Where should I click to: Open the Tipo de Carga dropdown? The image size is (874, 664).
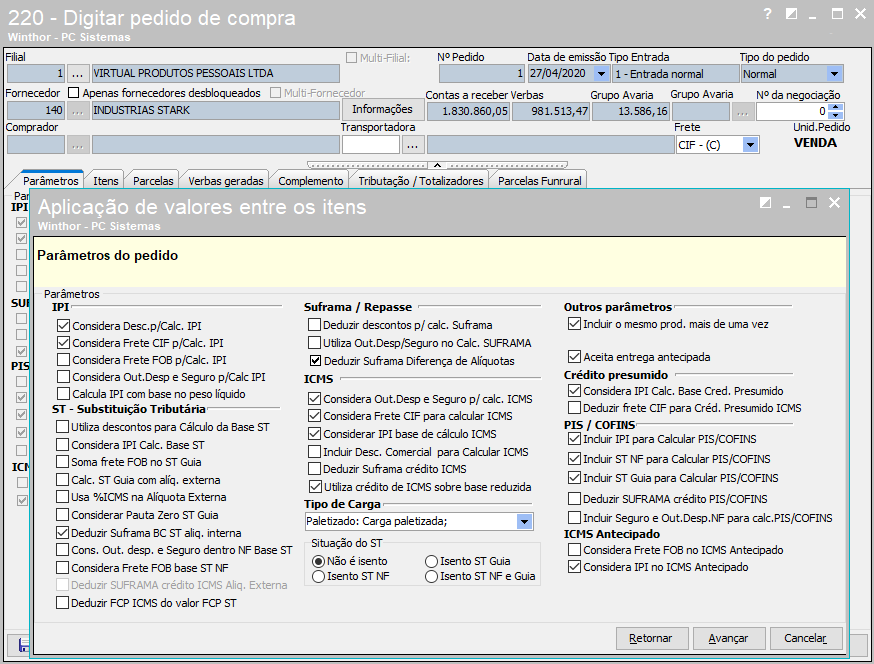click(x=524, y=522)
